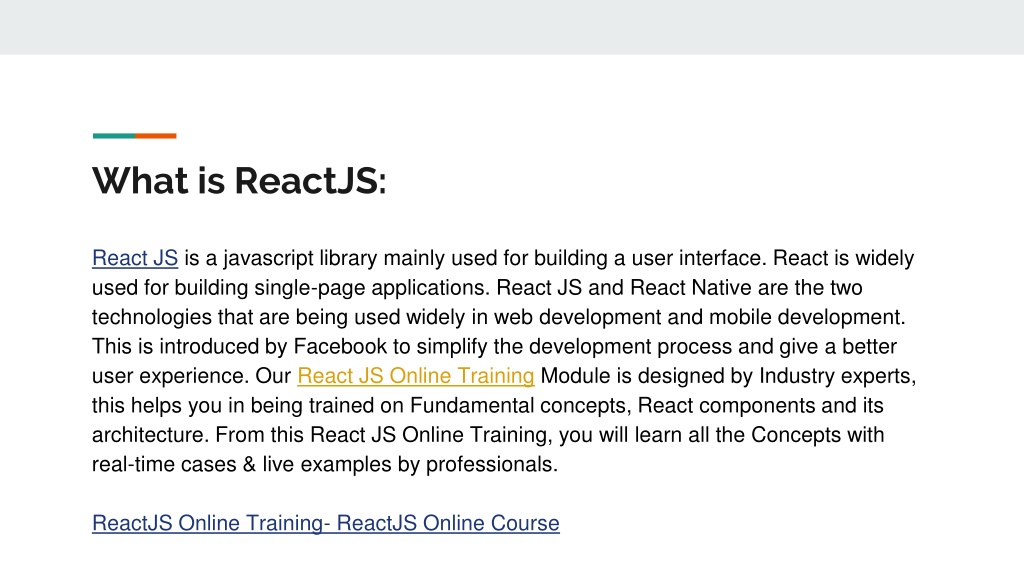Click the word 'Facebook' in the paragraph
Viewport: 1024px width, 576px height.
(340, 346)
